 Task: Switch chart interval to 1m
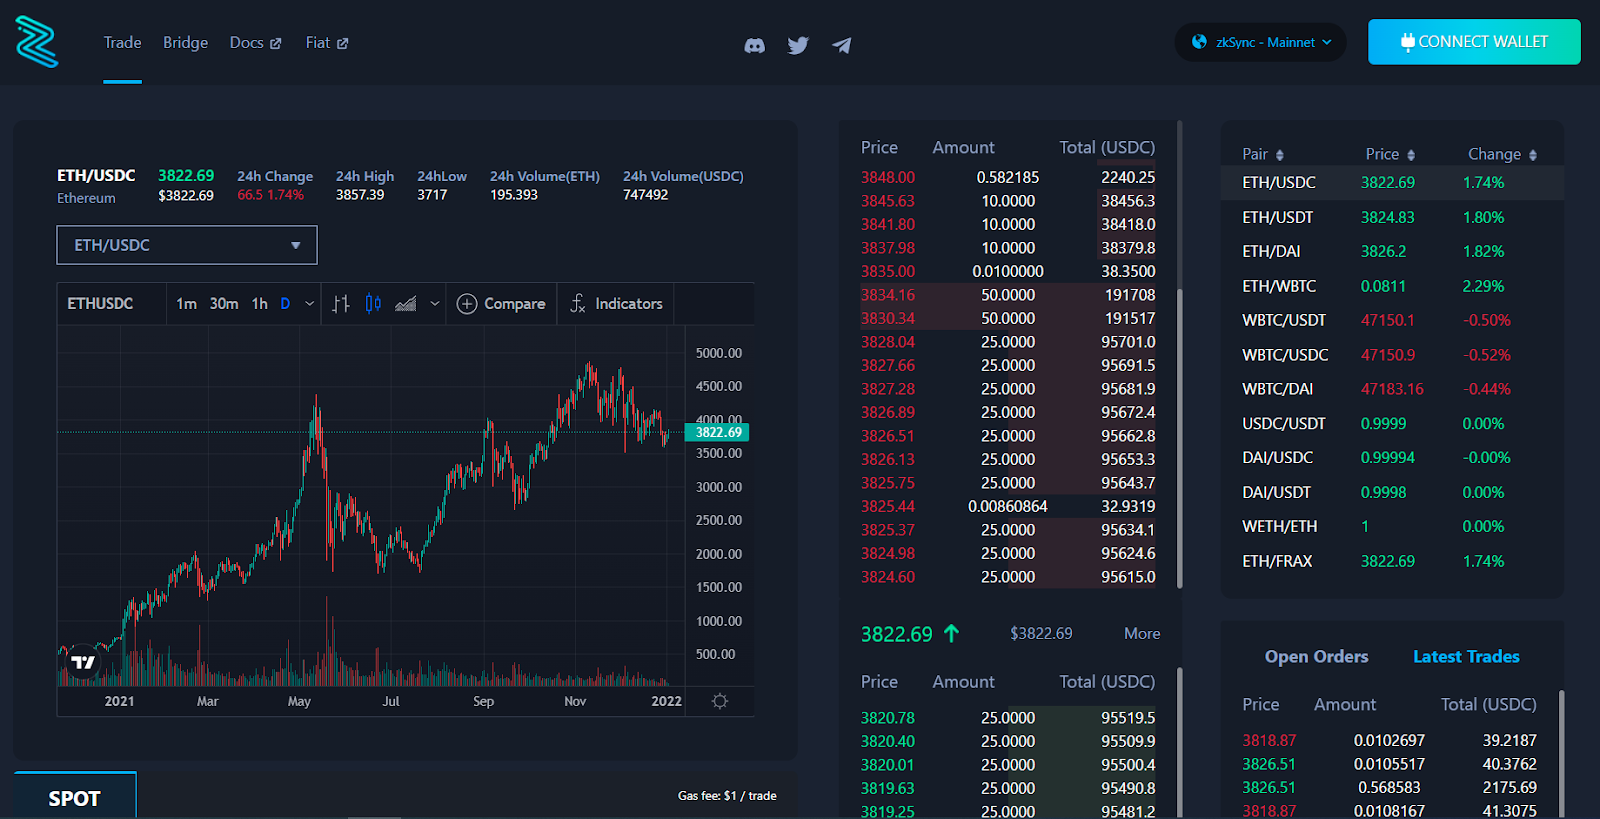[186, 304]
